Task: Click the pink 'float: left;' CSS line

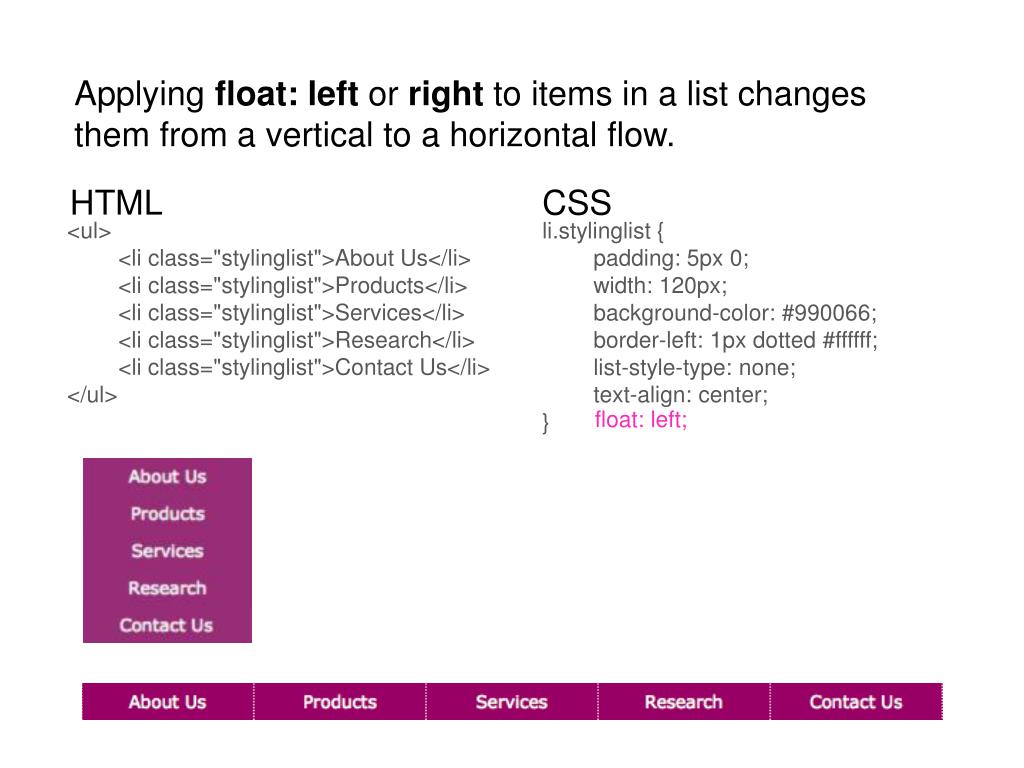Action: [641, 420]
